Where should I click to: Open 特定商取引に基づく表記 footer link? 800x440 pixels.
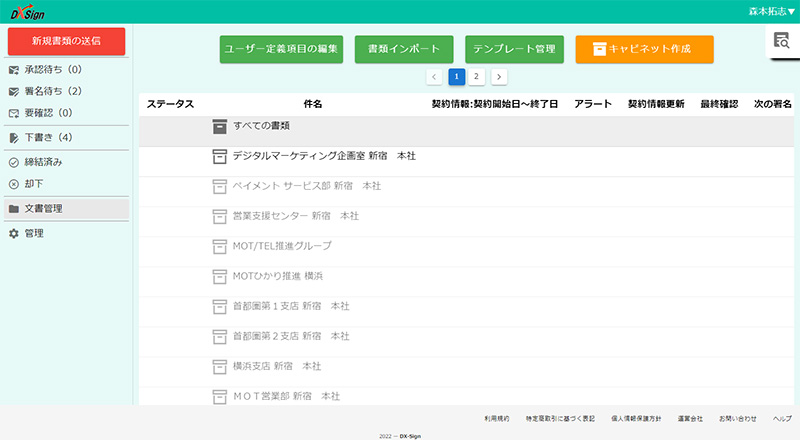tap(560, 419)
